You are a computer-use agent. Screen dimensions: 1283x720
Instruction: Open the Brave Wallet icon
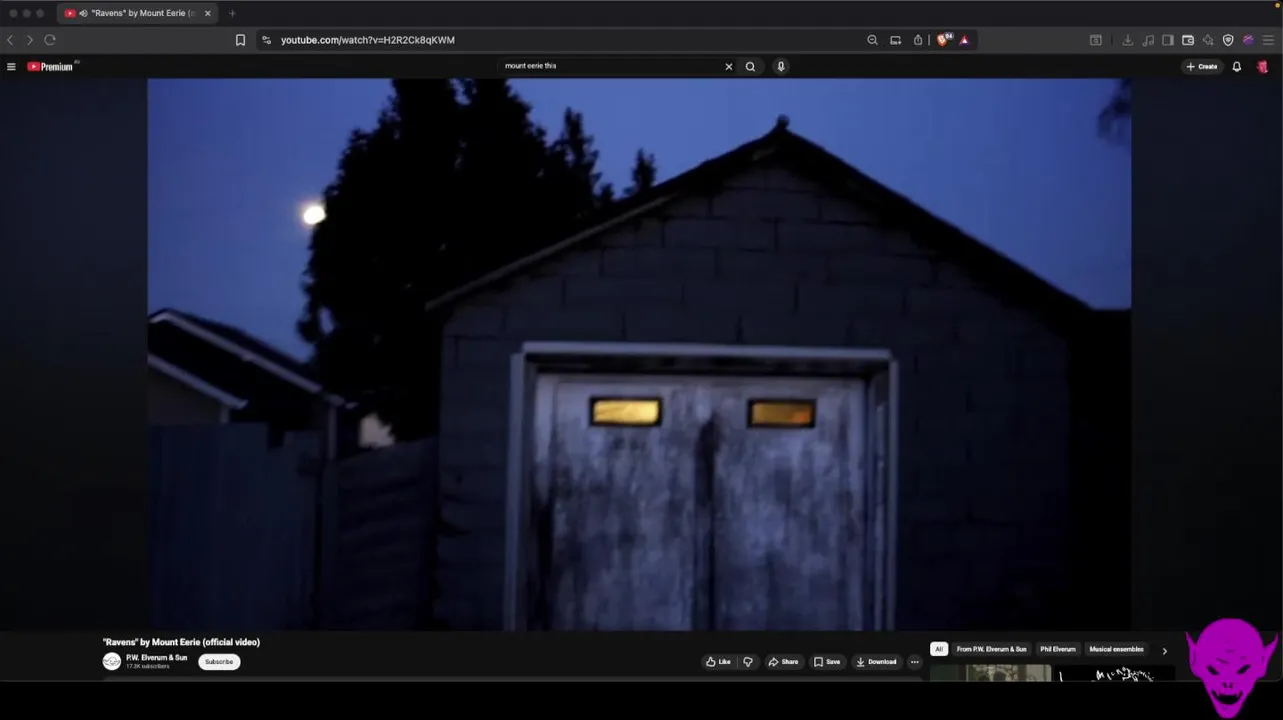(1188, 40)
